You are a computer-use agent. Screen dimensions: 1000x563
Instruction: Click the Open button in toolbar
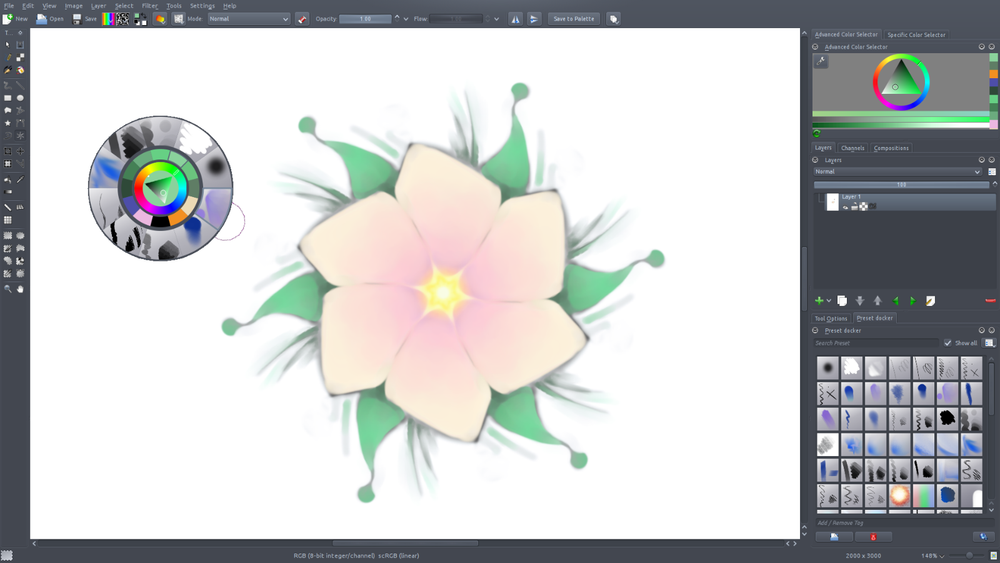50,19
